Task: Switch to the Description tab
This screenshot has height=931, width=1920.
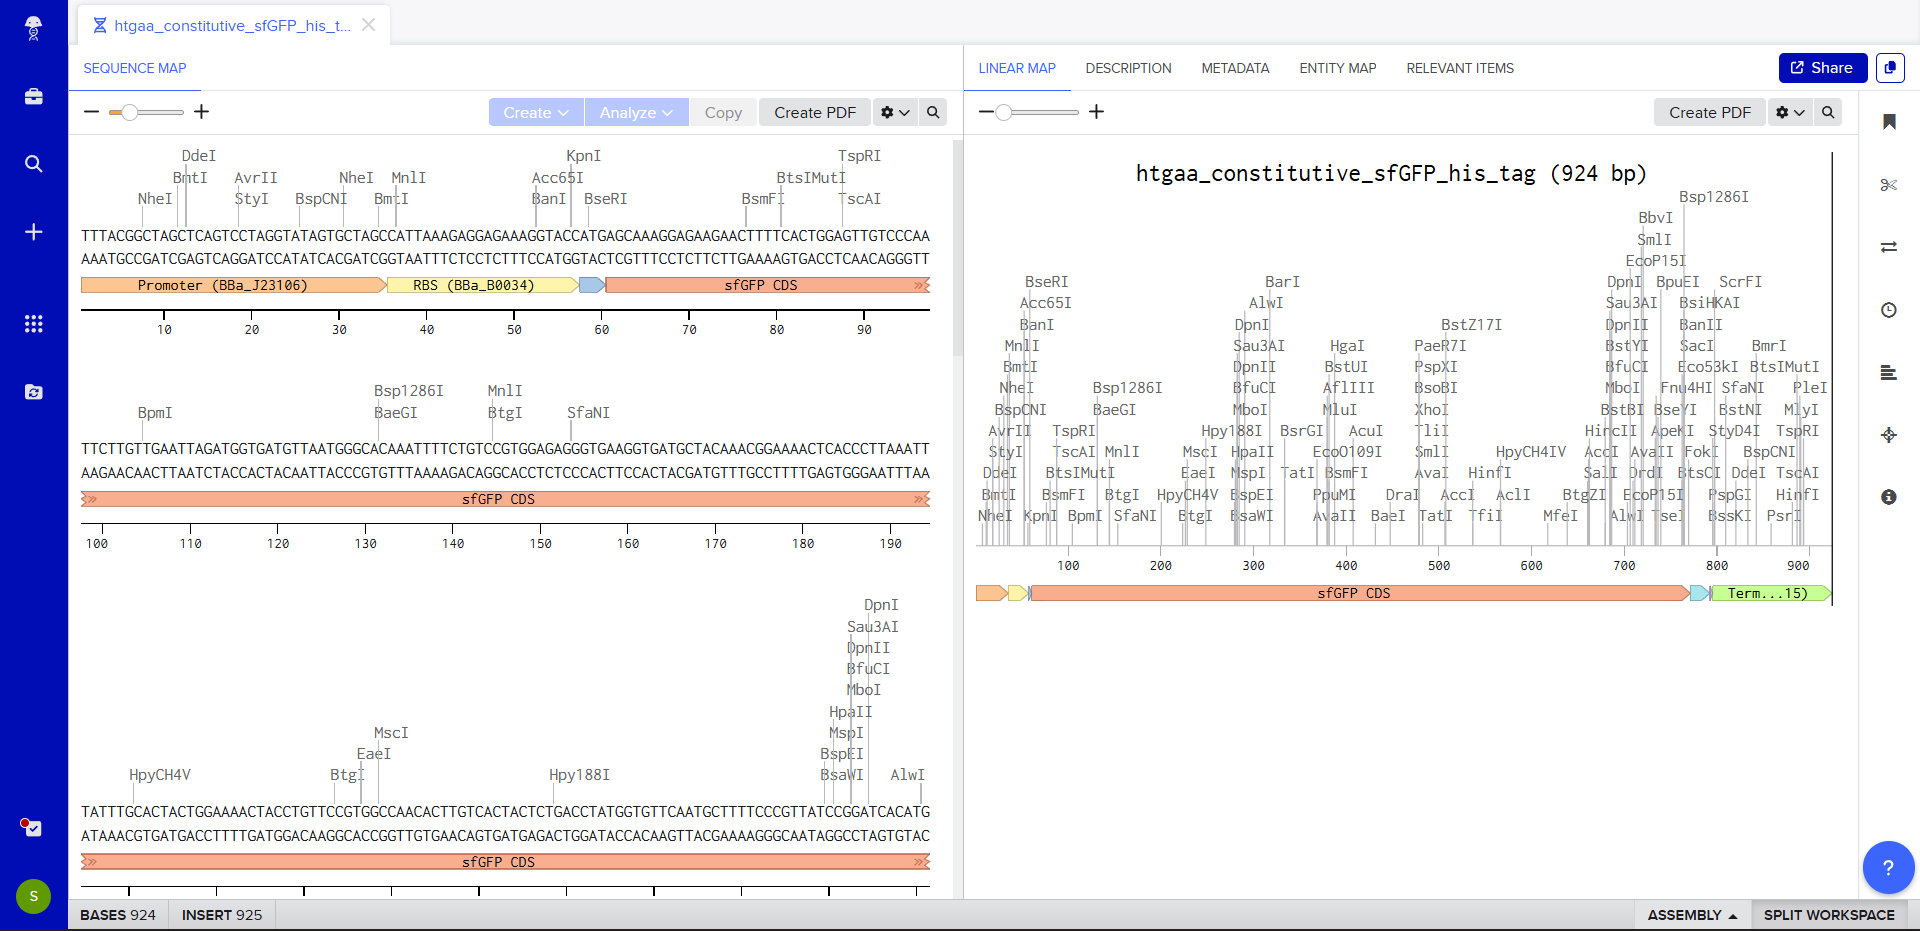Action: point(1128,68)
